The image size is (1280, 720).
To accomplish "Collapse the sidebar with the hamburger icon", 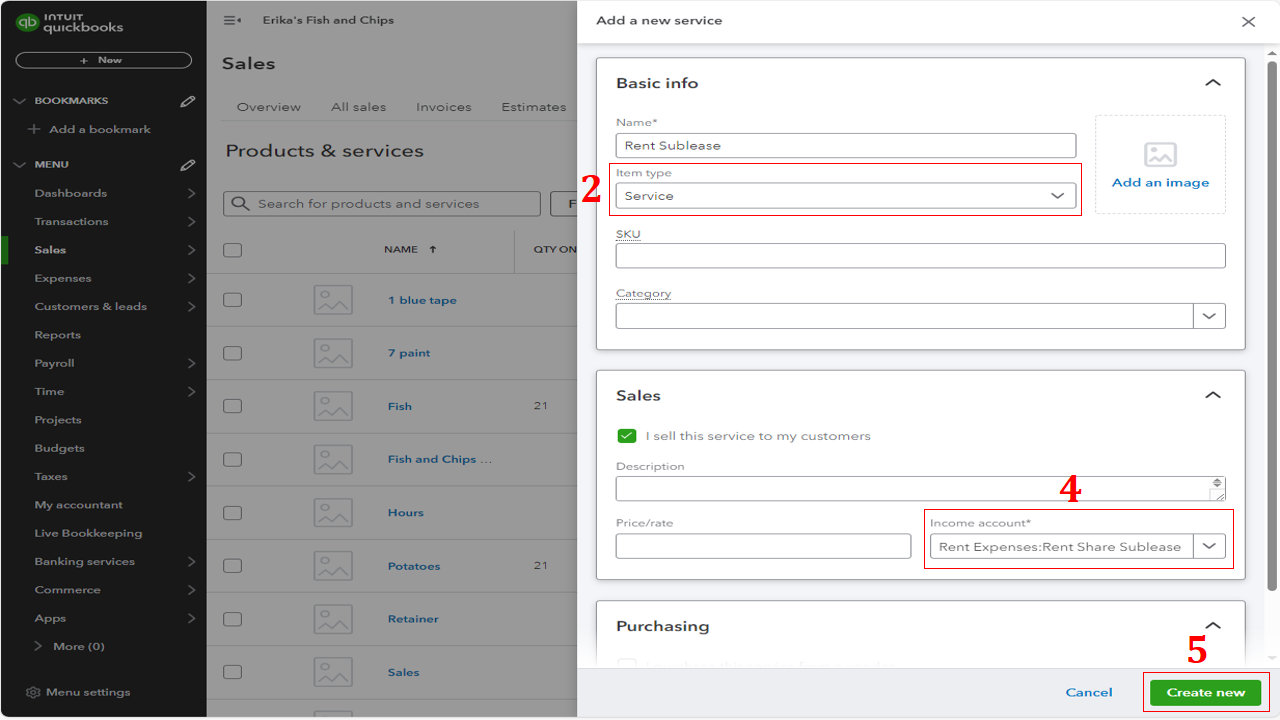I will tap(232, 20).
